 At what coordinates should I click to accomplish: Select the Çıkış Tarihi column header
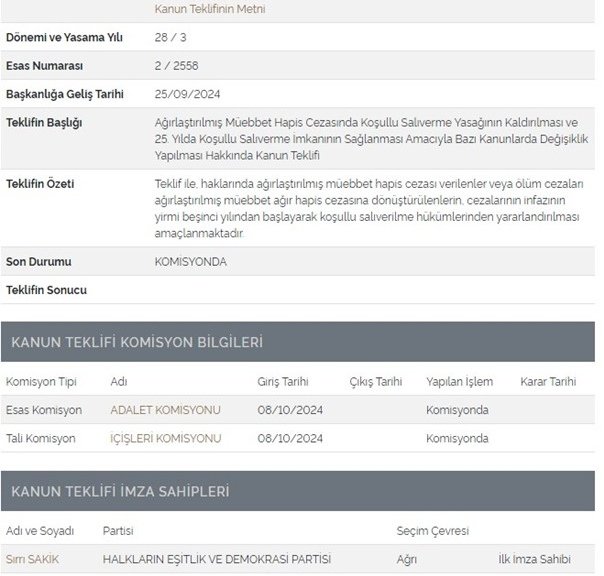376,382
